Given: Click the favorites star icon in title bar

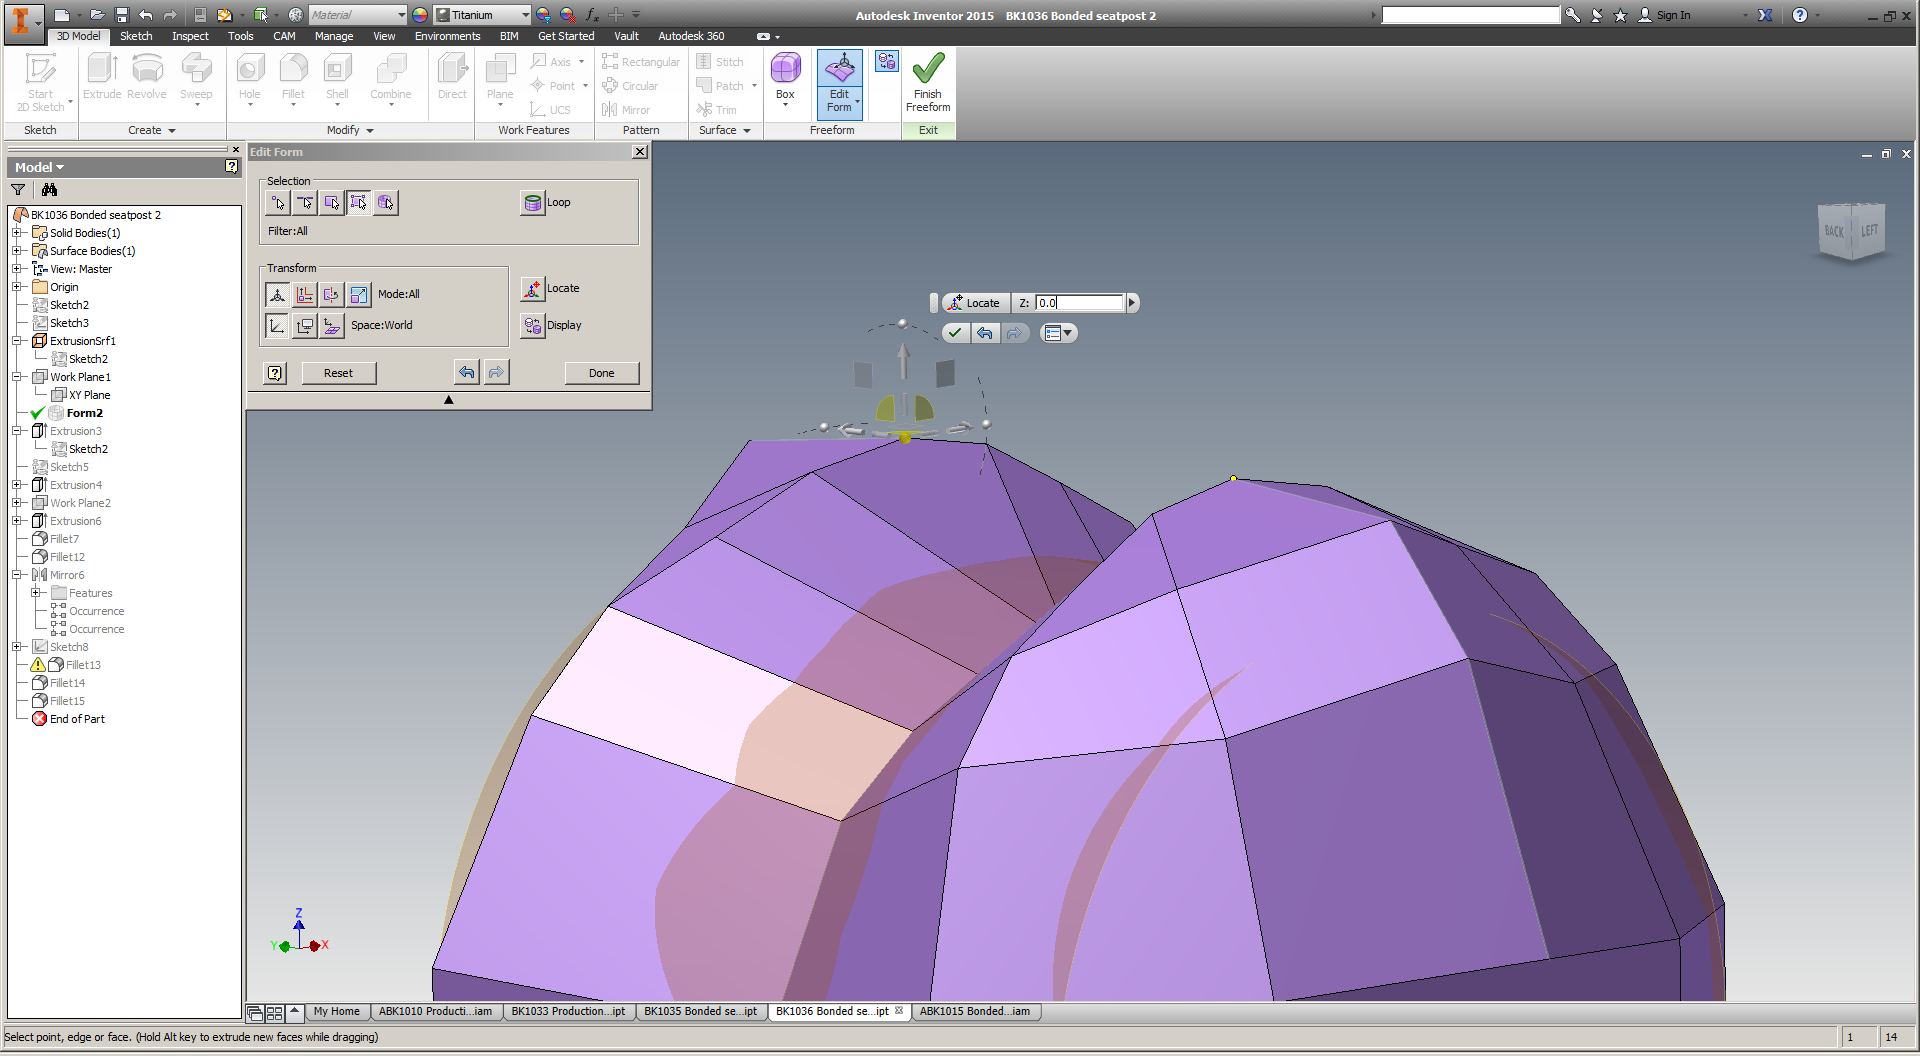Looking at the screenshot, I should click(1621, 15).
